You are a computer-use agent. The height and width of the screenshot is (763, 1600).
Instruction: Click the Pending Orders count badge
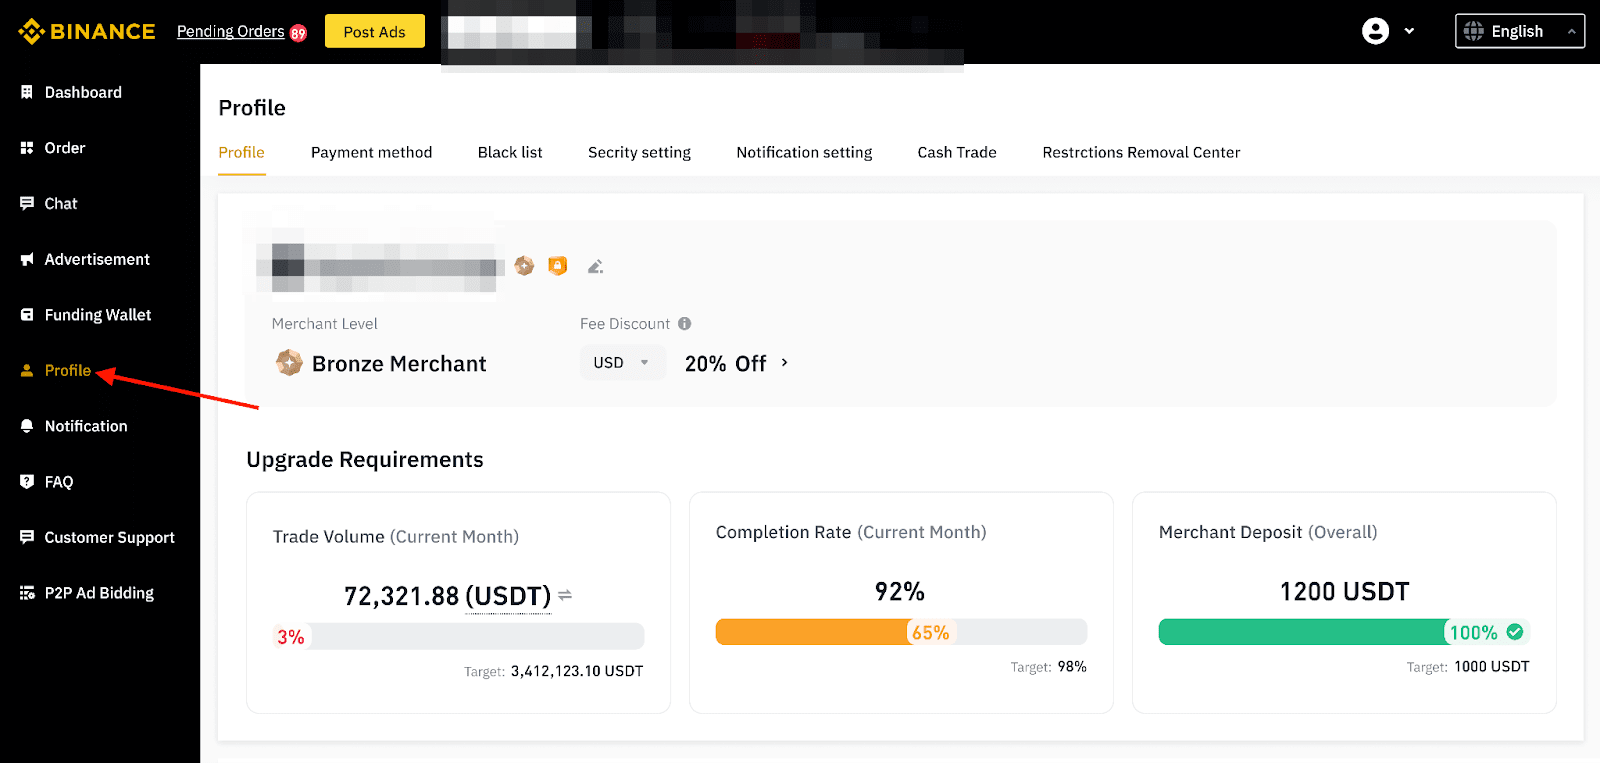298,33
